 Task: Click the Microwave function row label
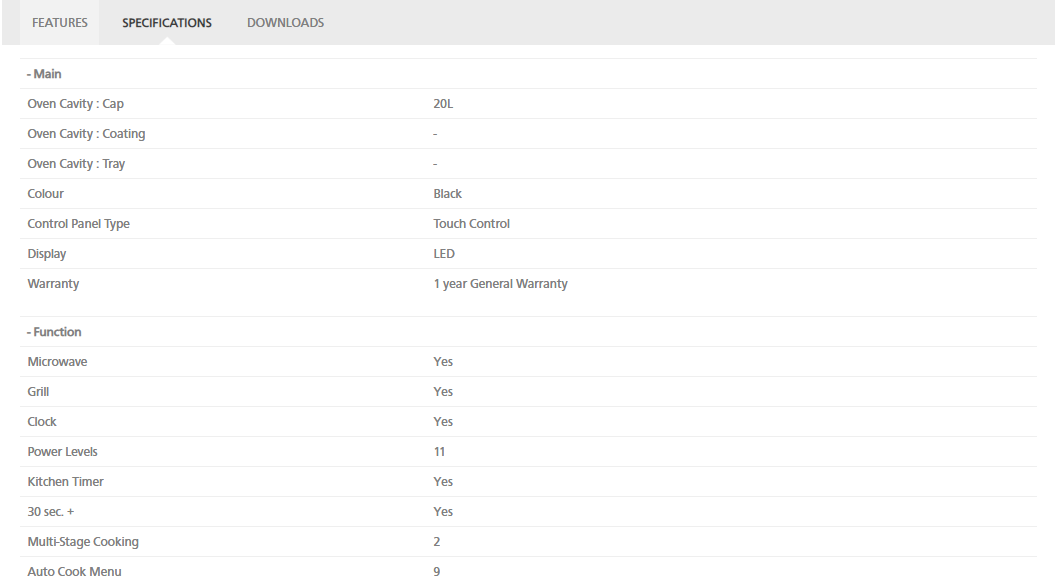pyautogui.click(x=57, y=362)
